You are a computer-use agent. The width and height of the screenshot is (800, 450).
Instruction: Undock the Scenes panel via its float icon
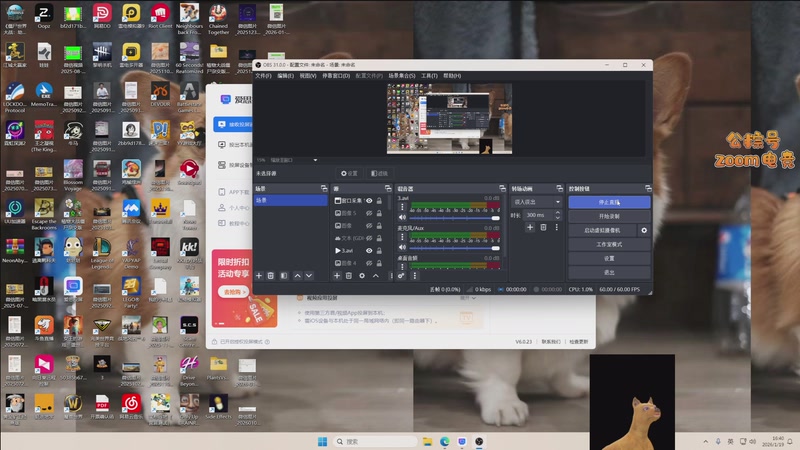(x=324, y=188)
